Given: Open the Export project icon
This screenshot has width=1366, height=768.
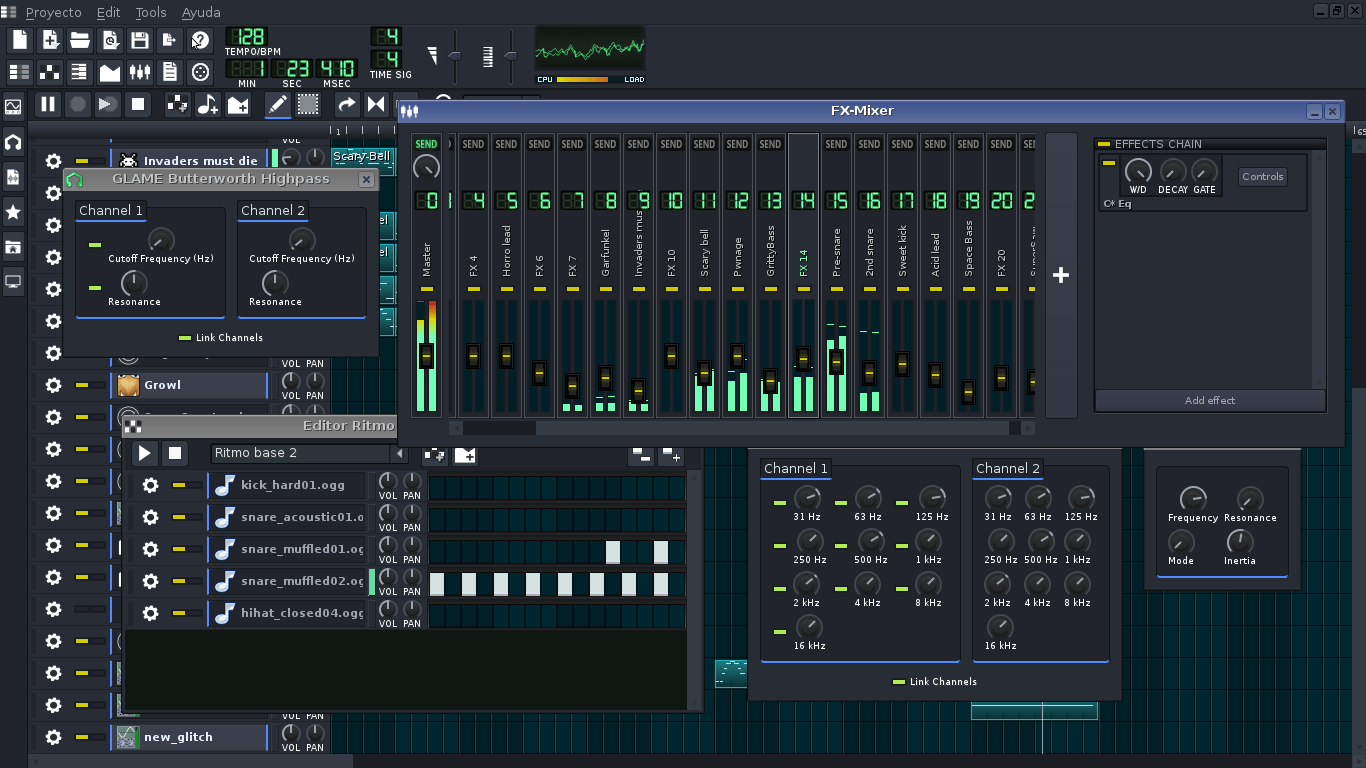Looking at the screenshot, I should [x=169, y=40].
